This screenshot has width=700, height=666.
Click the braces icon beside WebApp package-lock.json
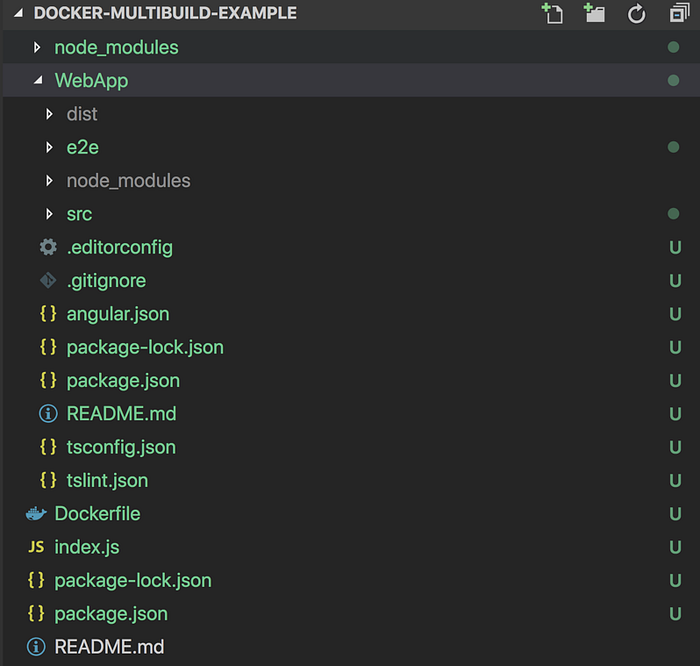pos(48,347)
